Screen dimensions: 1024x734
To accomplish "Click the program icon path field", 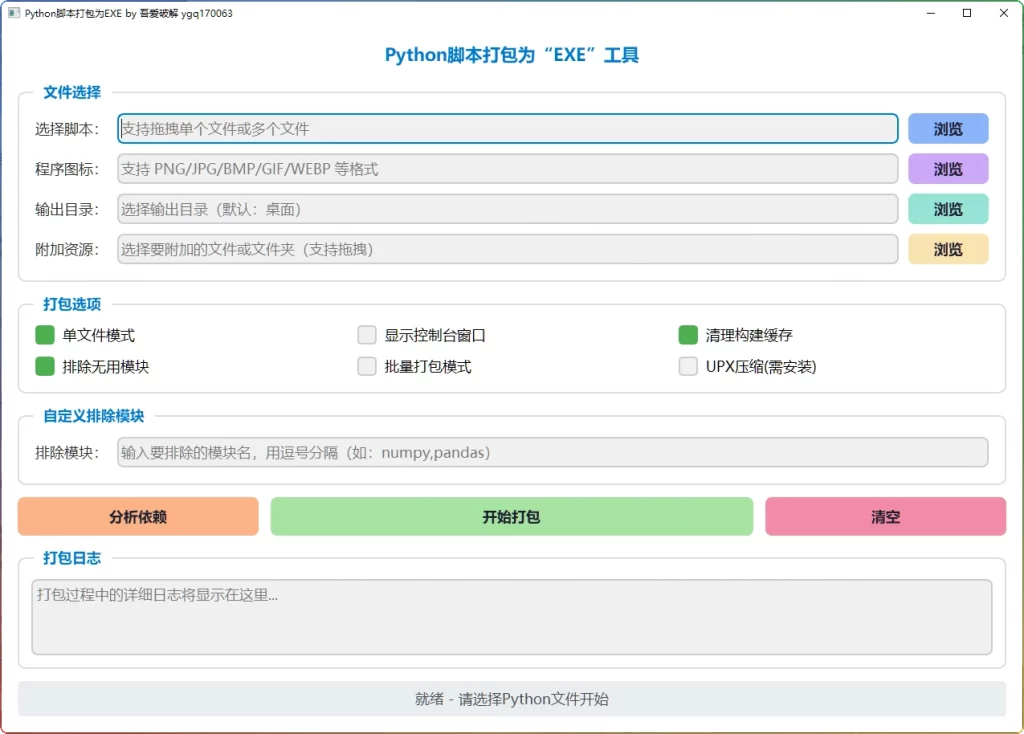I will [x=505, y=168].
